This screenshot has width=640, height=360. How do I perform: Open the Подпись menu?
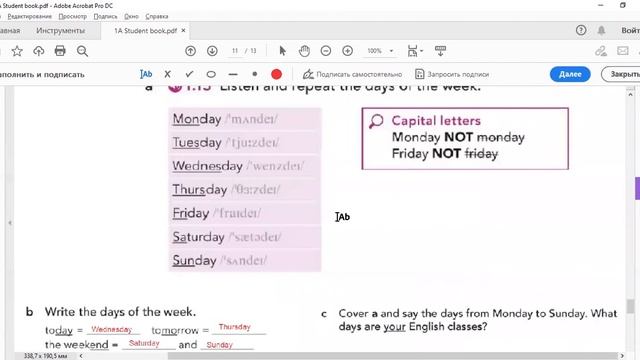[105, 16]
